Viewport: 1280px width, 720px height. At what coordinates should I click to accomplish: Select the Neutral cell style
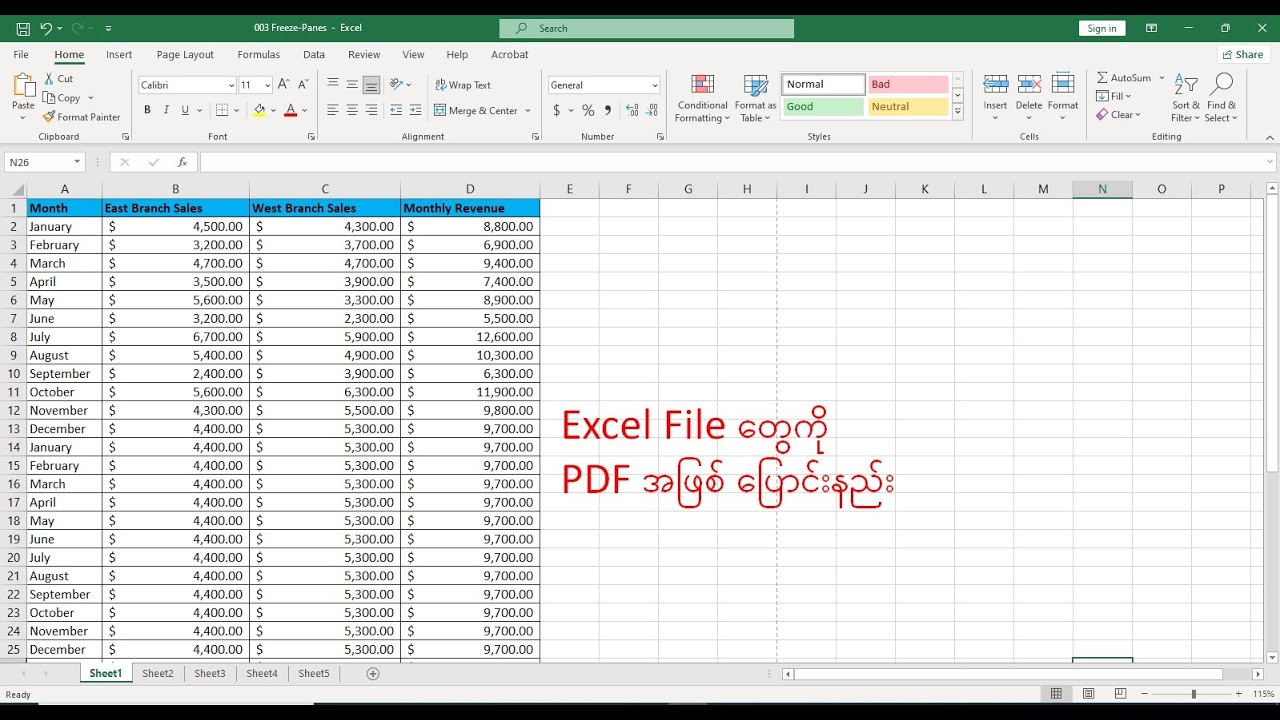908,106
